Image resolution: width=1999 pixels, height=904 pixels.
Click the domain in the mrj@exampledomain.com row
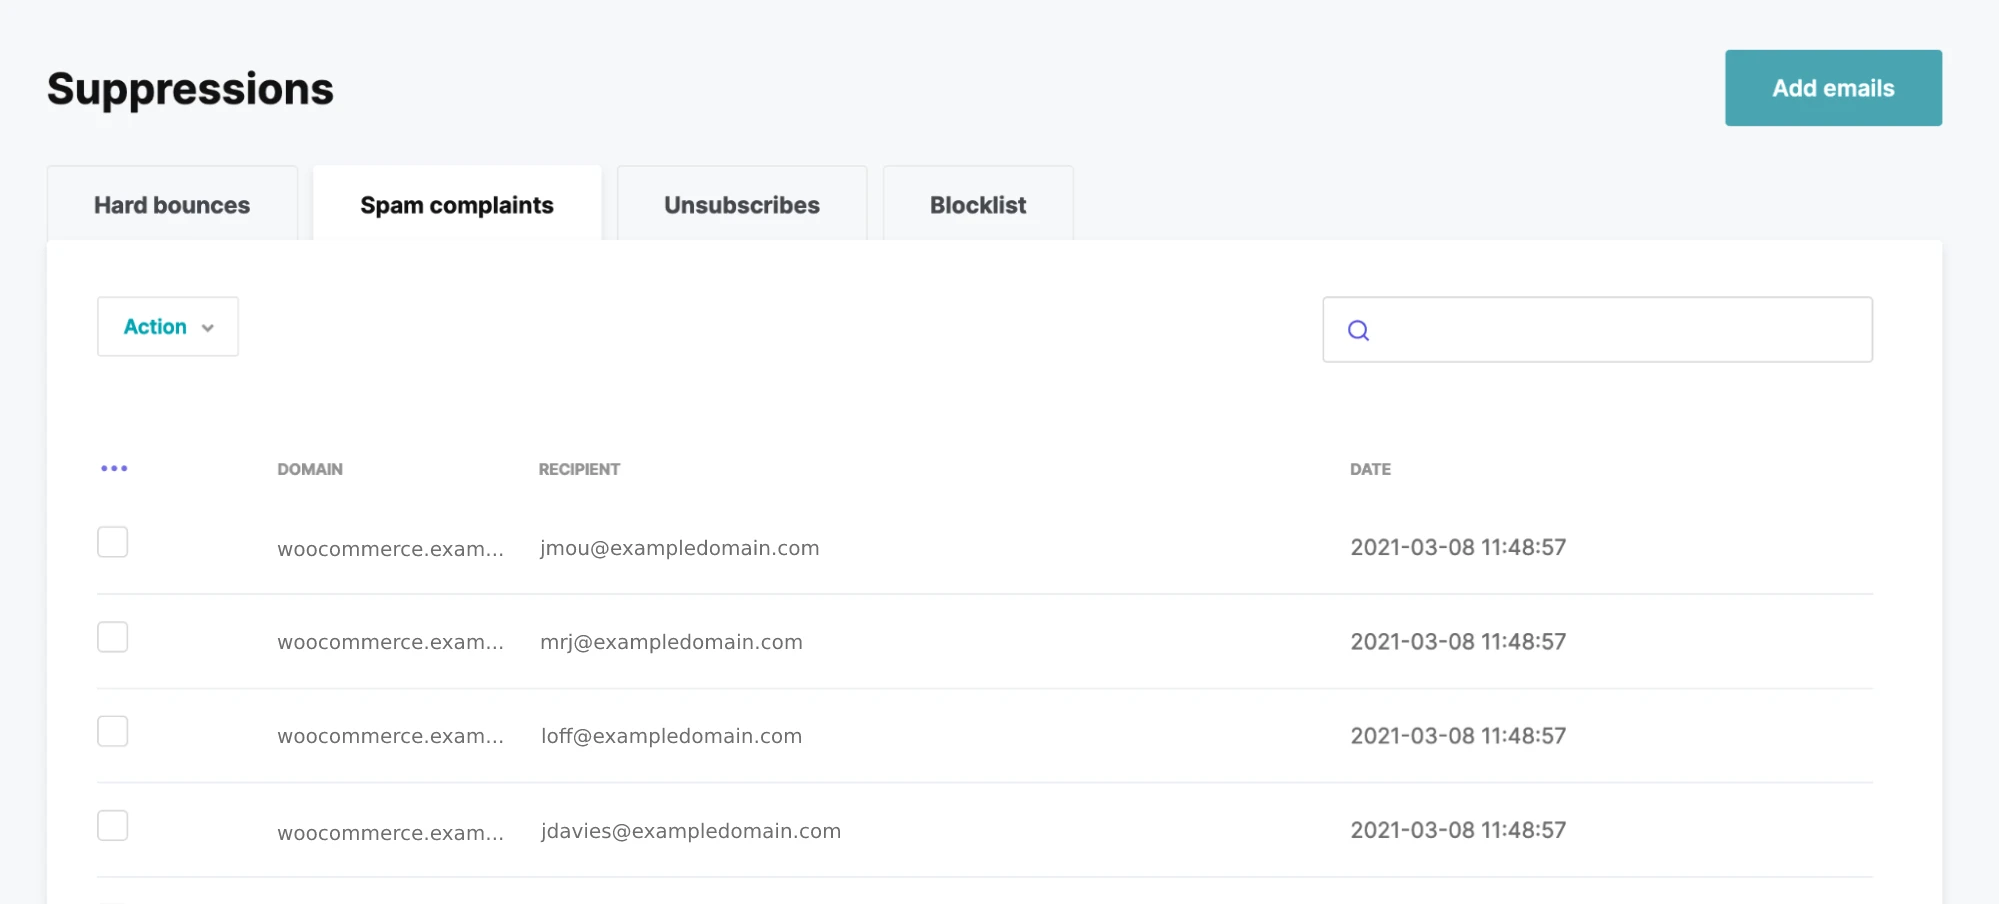pyautogui.click(x=390, y=642)
